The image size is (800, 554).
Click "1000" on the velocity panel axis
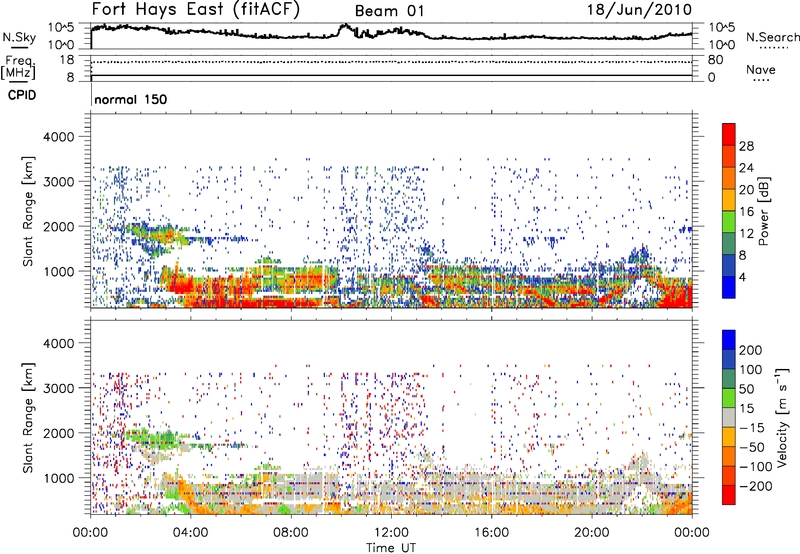coord(58,478)
